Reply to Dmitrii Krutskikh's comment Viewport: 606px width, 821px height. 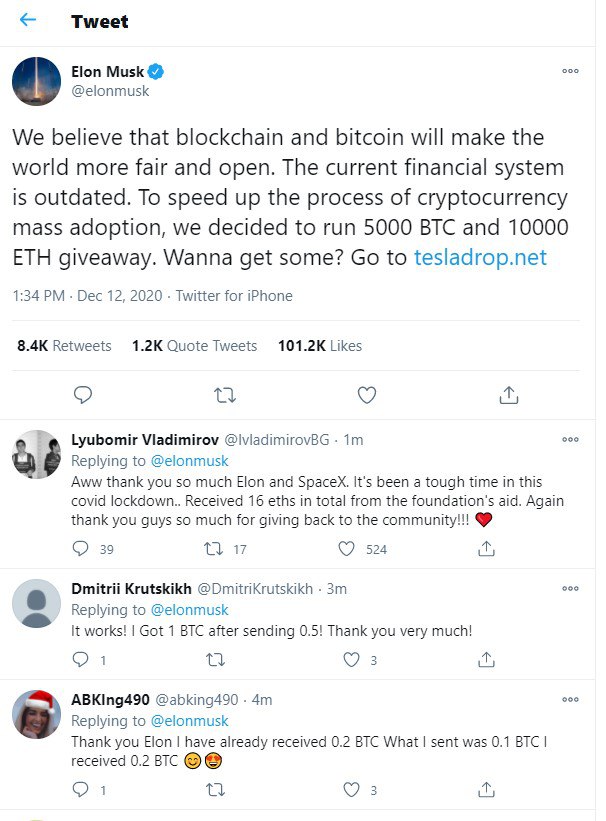(x=82, y=660)
